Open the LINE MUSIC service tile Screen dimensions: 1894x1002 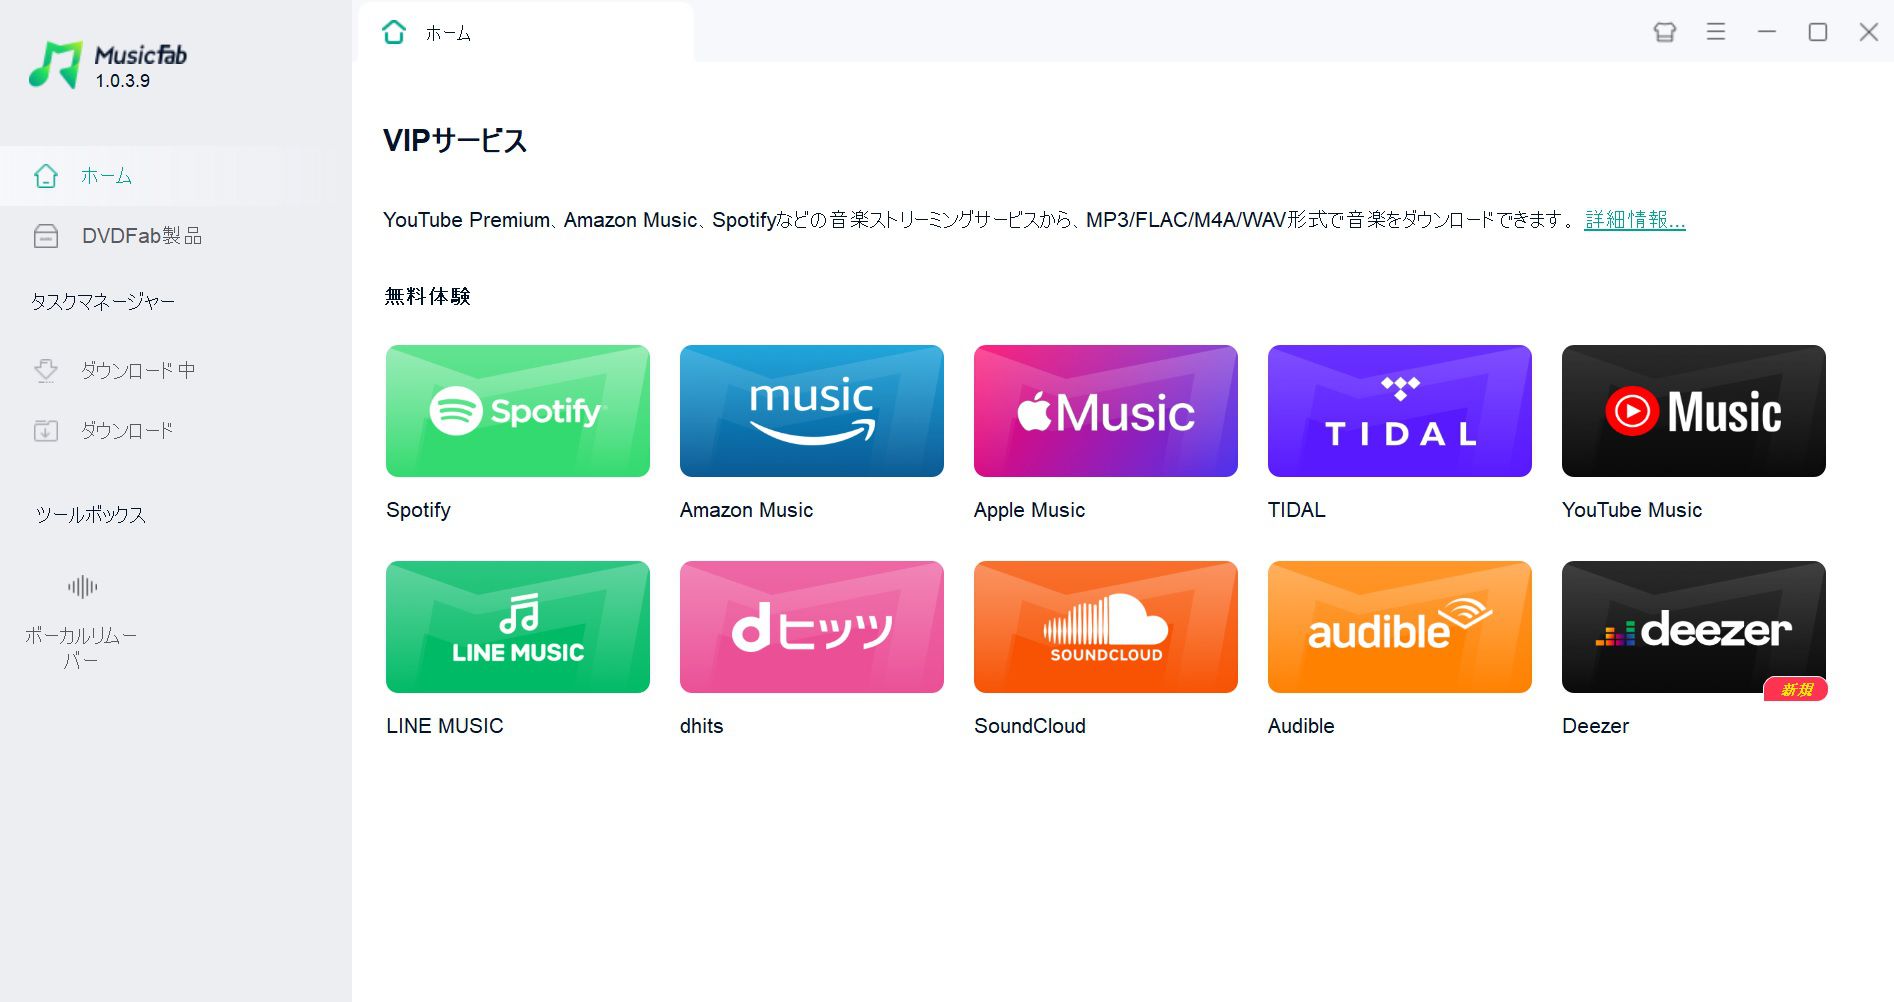tap(518, 627)
